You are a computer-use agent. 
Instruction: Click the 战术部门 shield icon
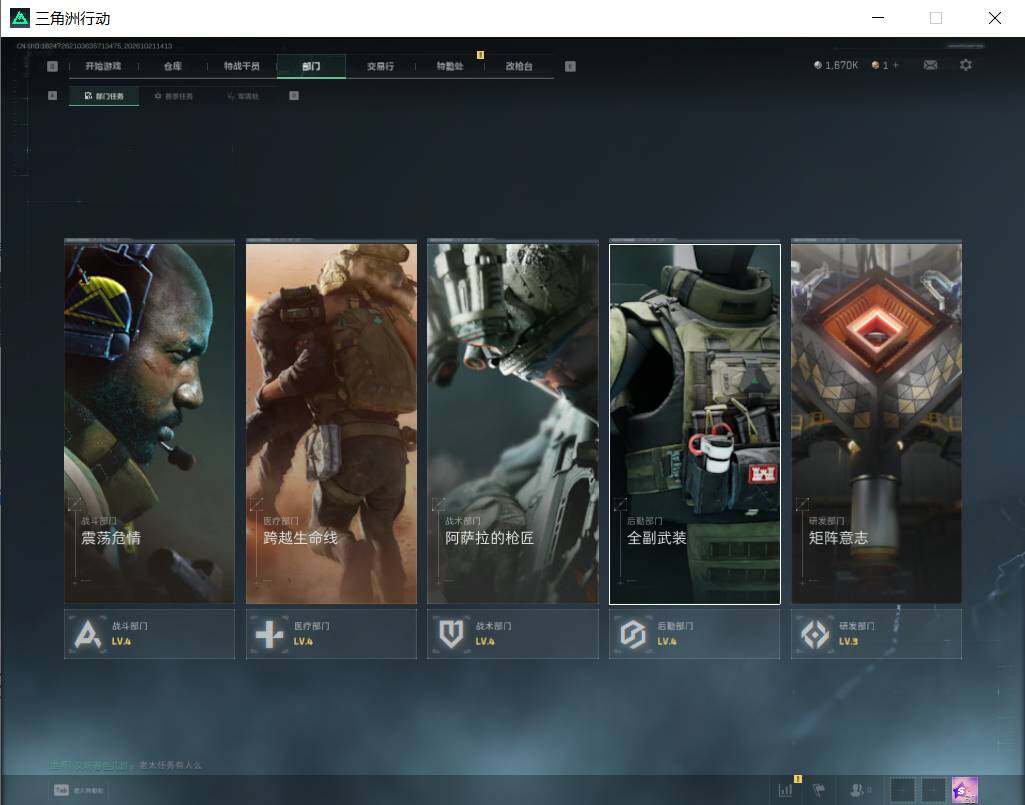click(451, 634)
